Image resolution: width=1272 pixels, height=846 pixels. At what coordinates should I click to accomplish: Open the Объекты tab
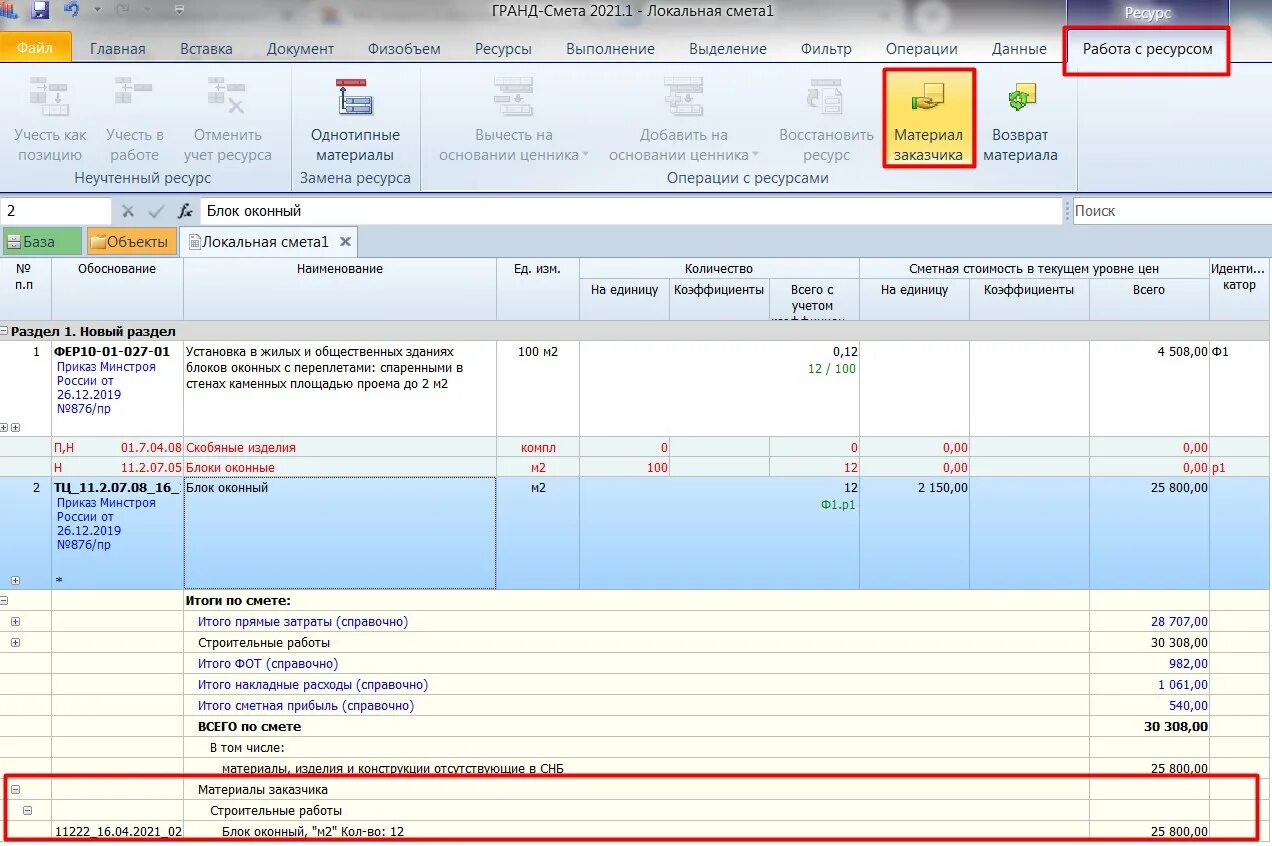[132, 241]
